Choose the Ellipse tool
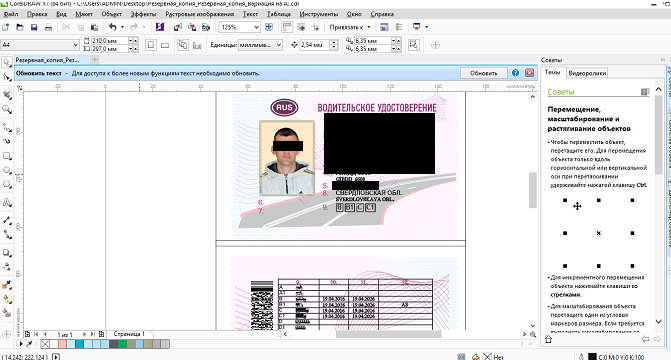 pyautogui.click(x=7, y=170)
